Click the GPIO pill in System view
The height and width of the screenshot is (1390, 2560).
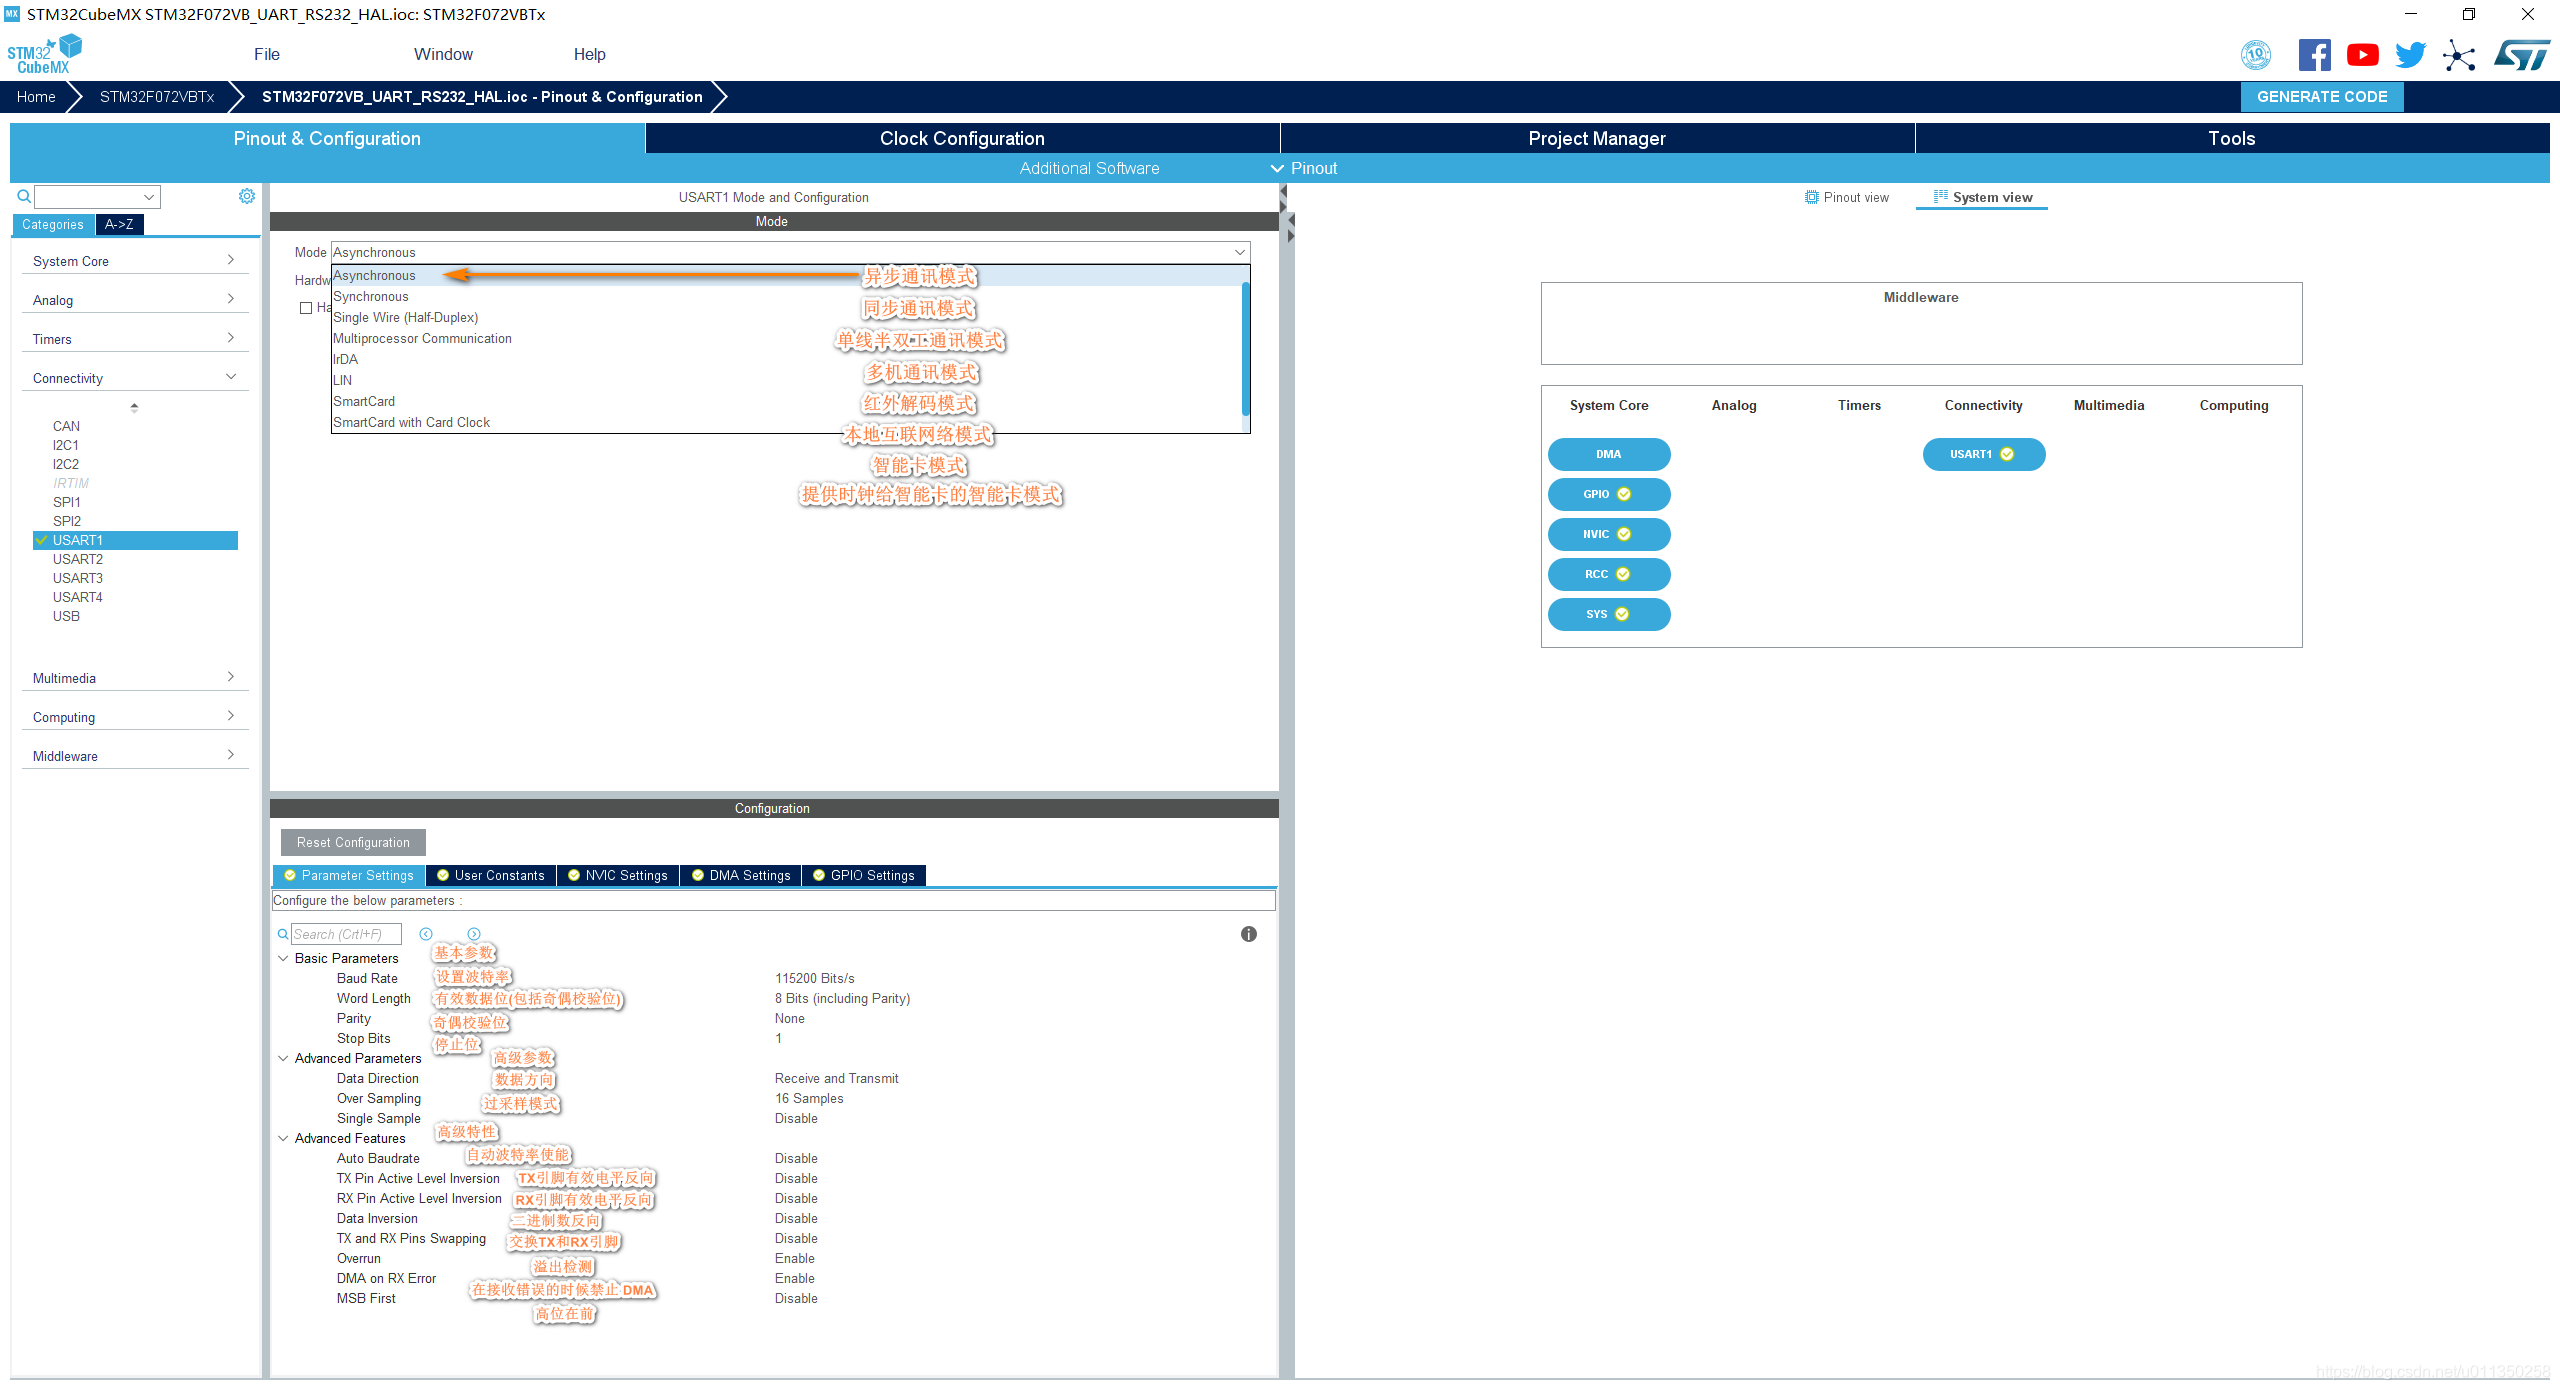[x=1608, y=494]
